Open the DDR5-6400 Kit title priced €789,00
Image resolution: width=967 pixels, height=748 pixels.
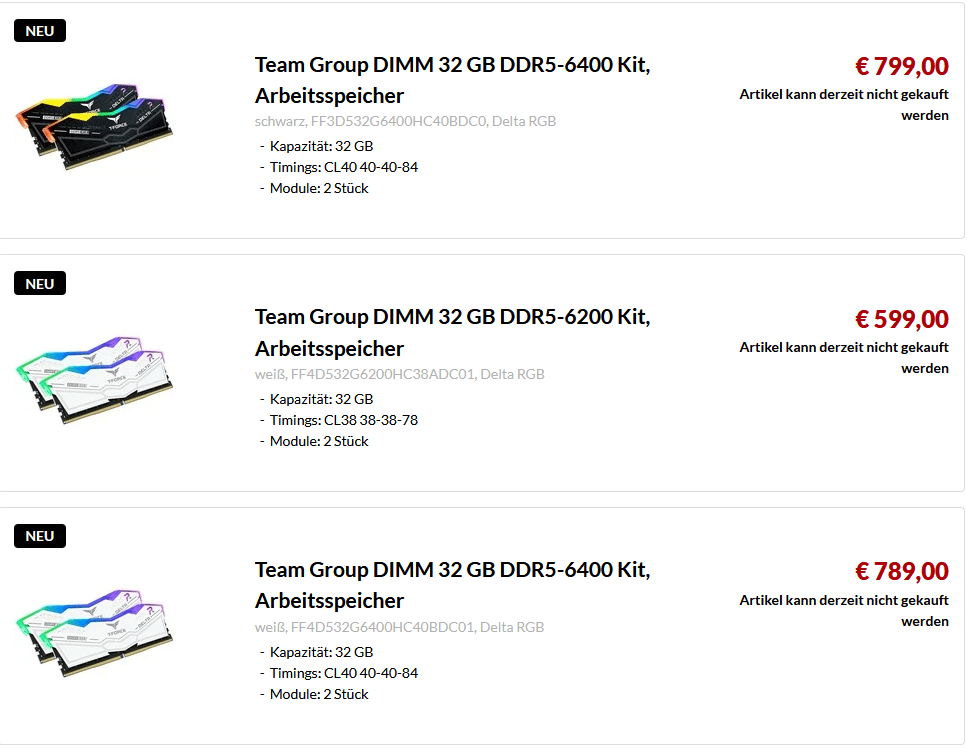tap(452, 571)
